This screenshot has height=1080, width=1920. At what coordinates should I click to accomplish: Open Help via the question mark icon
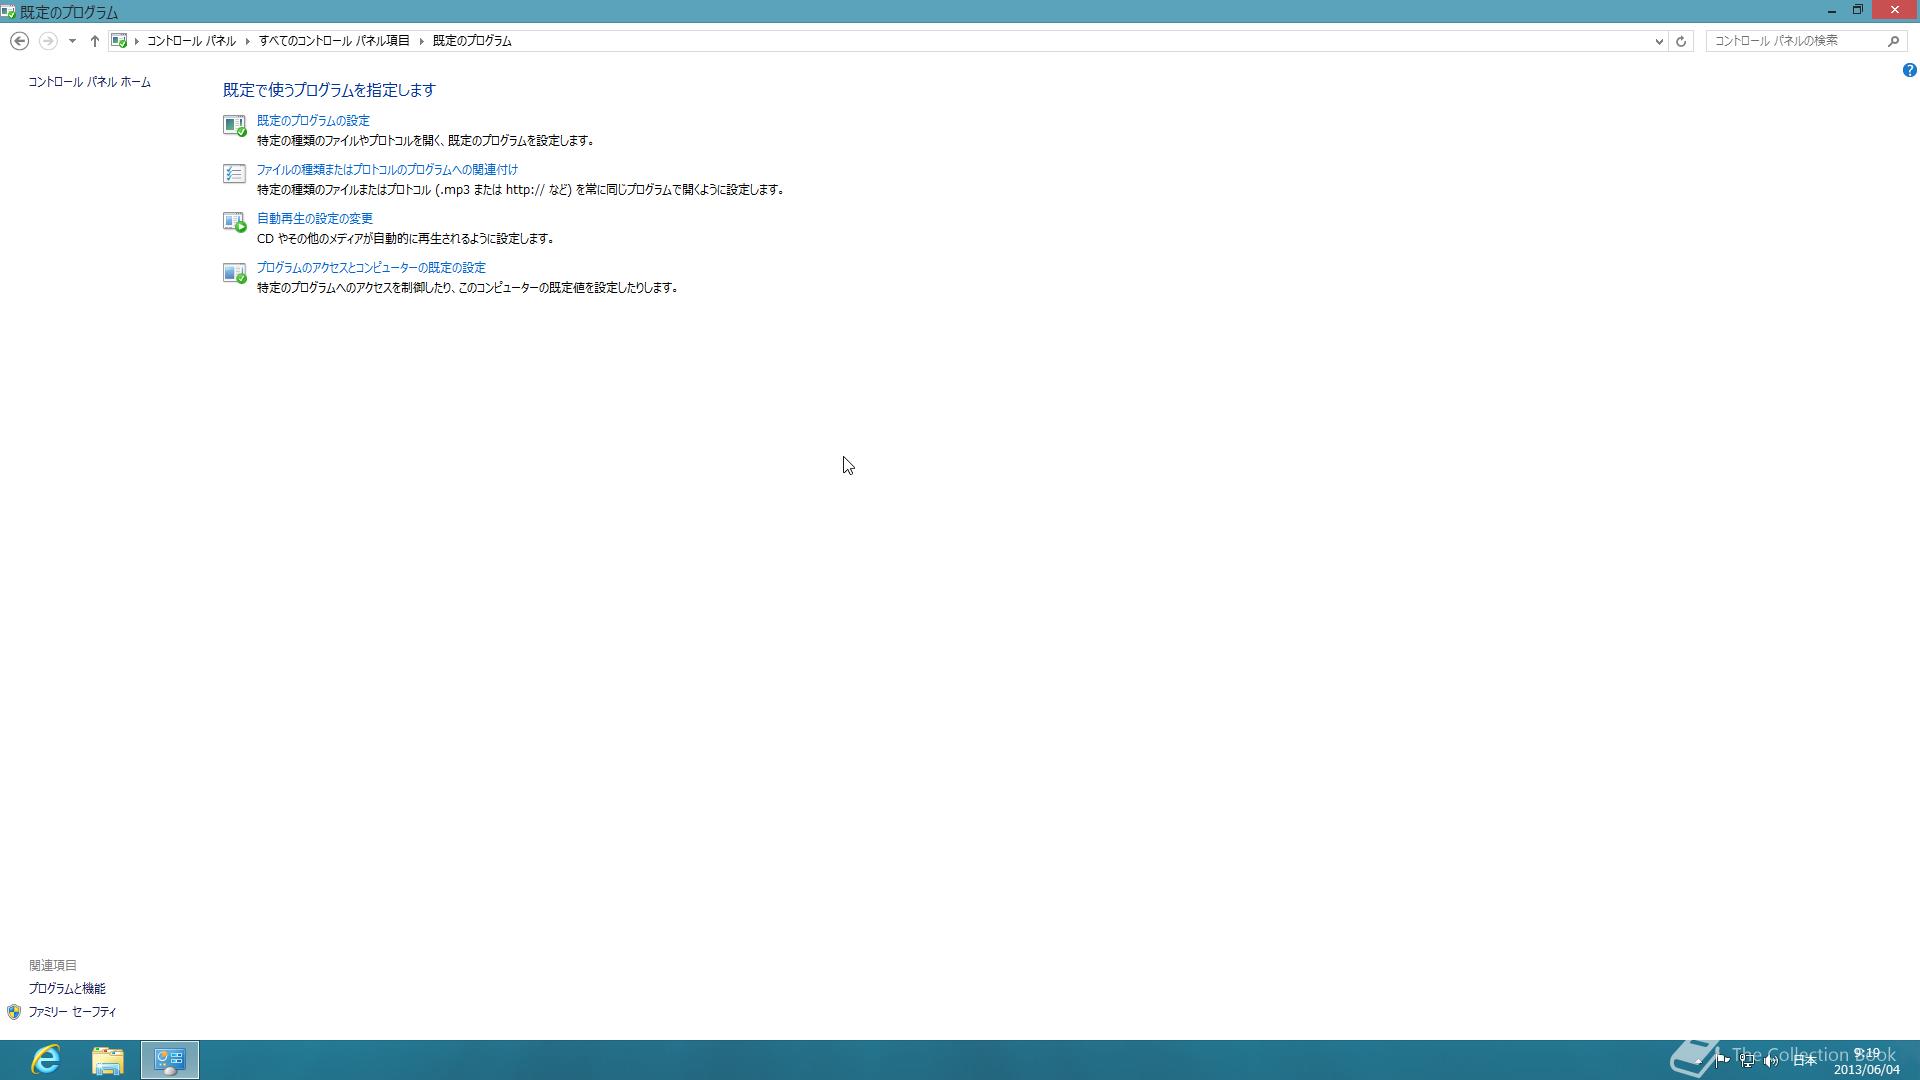tap(1909, 70)
